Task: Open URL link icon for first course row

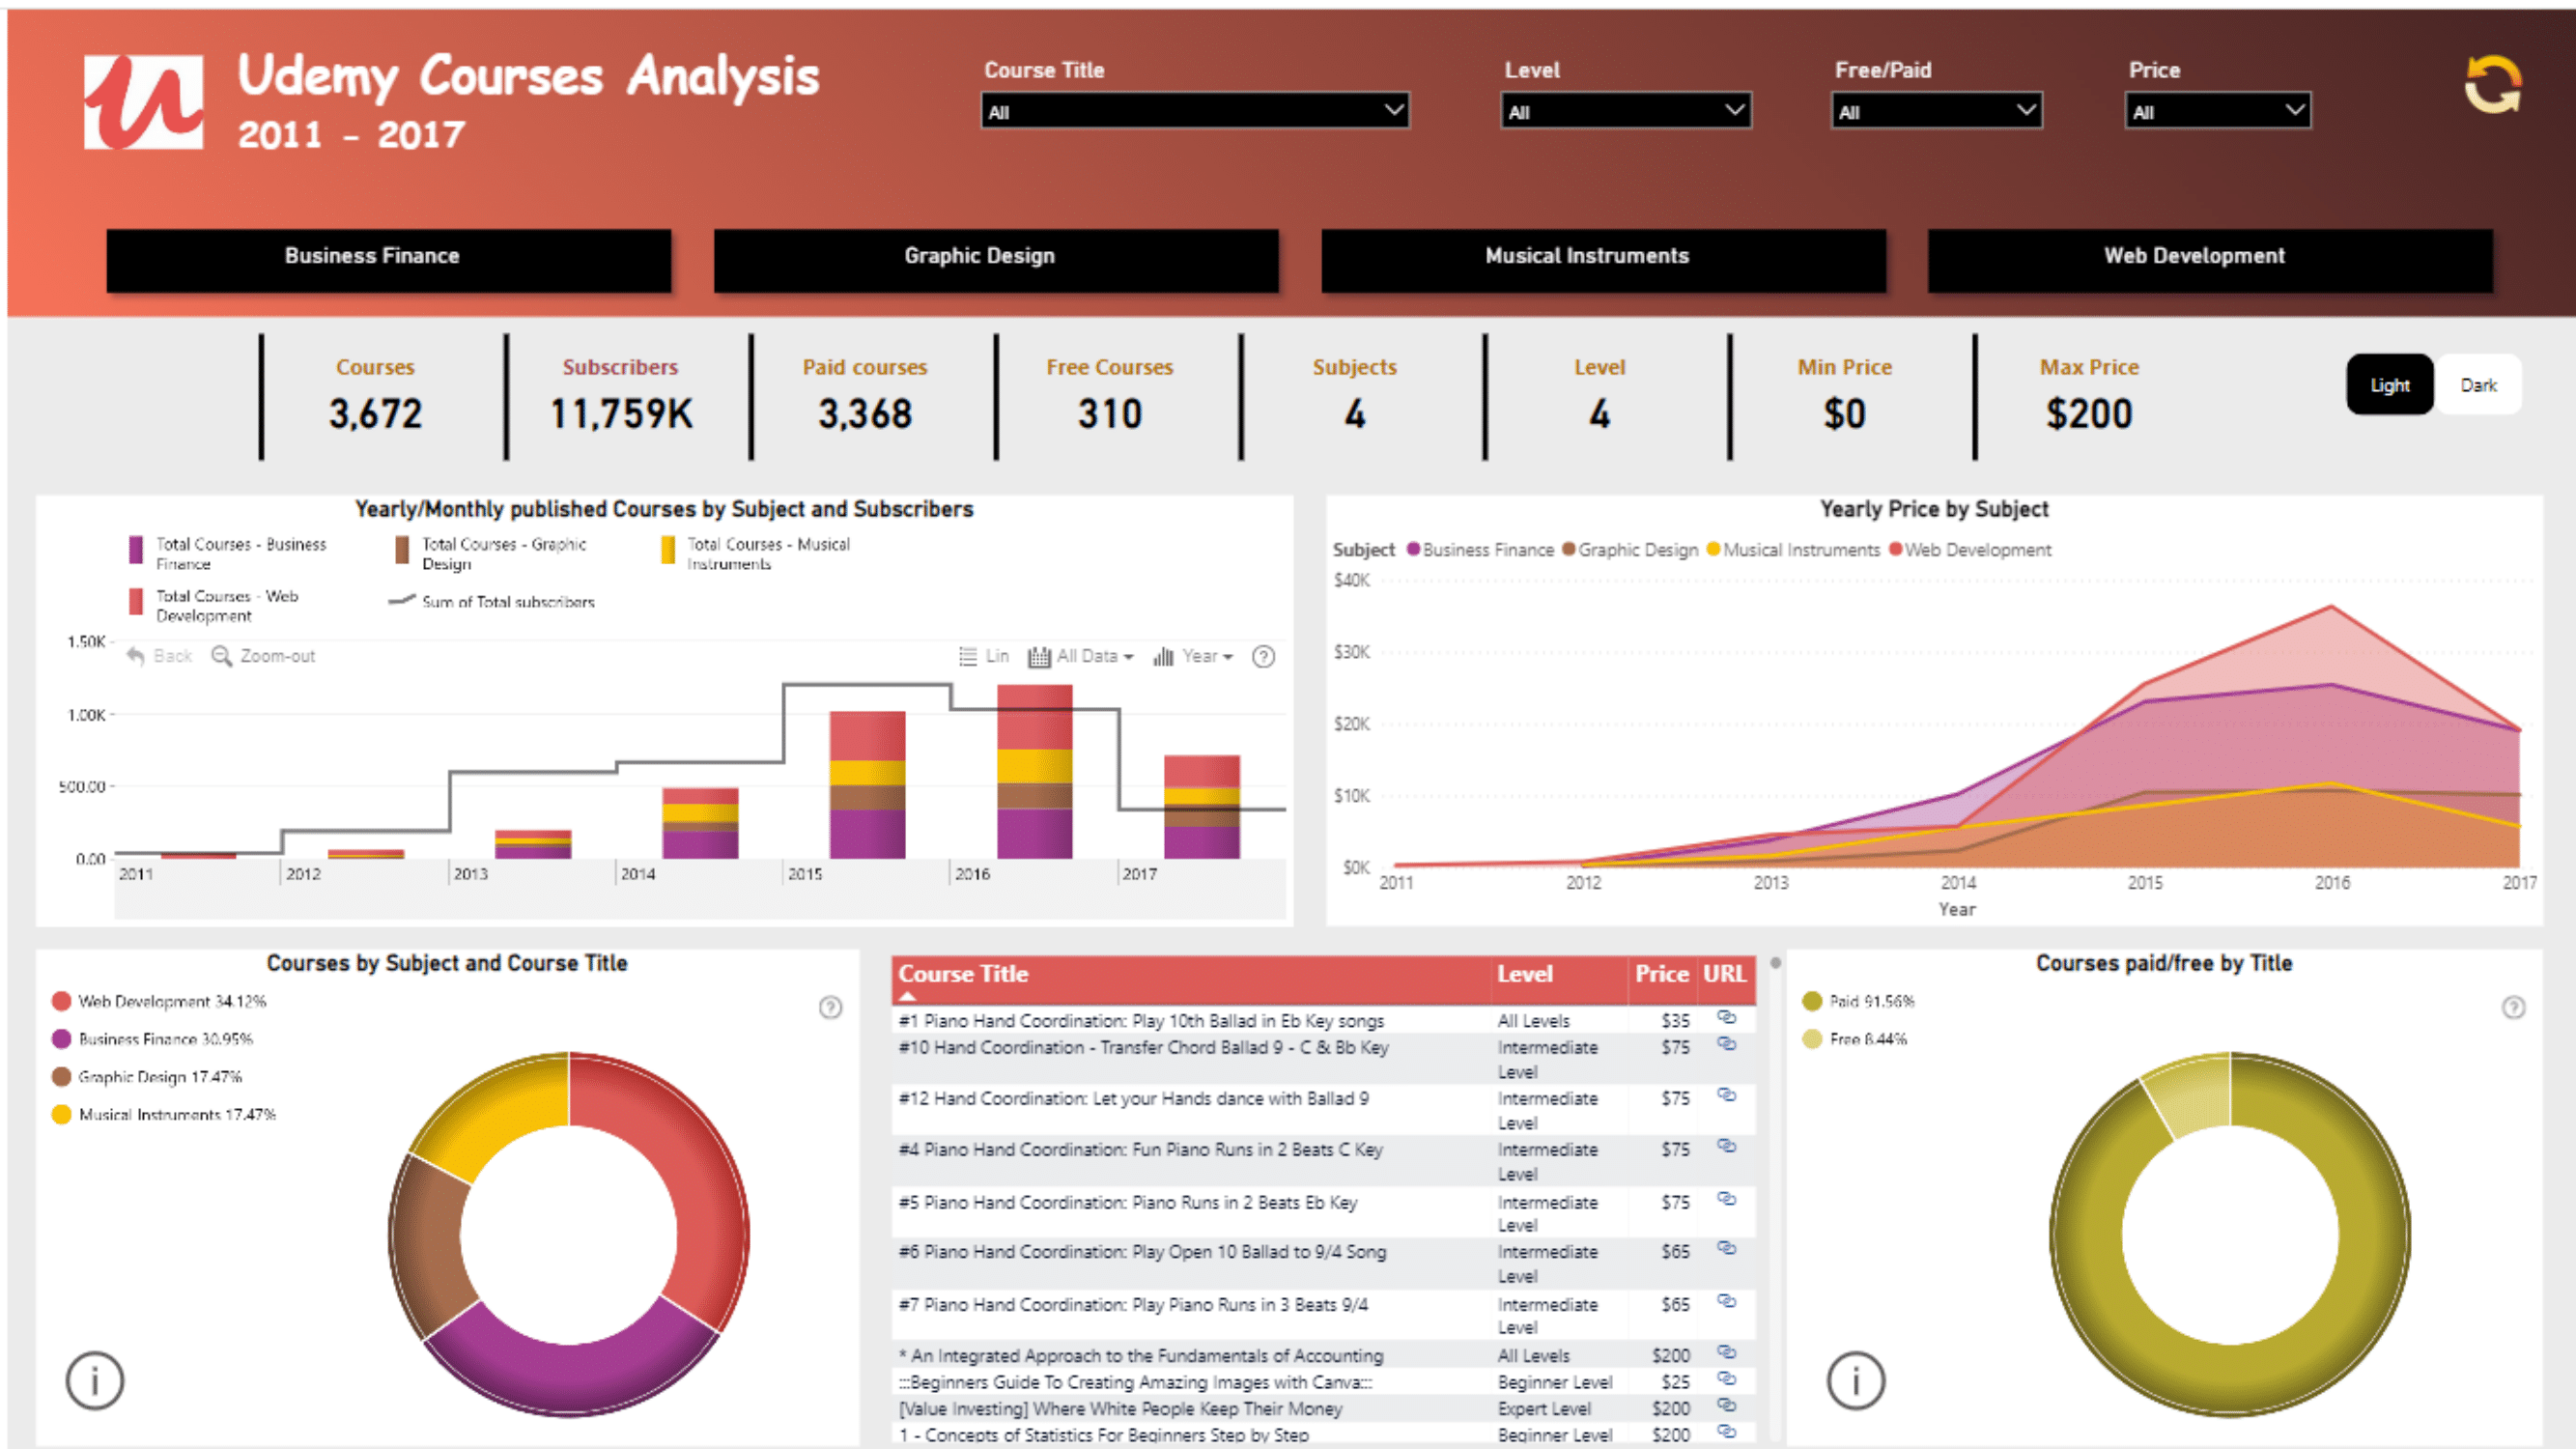Action: pyautogui.click(x=1726, y=1018)
